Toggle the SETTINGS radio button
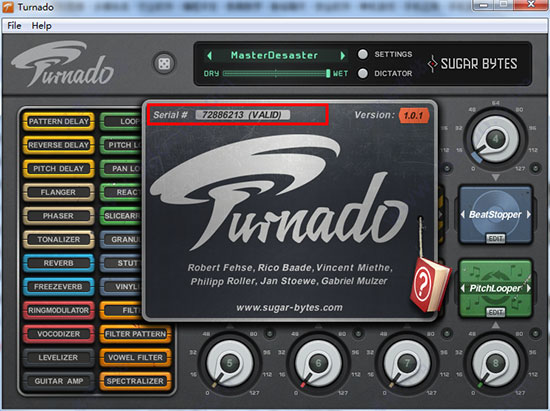 pyautogui.click(x=363, y=54)
